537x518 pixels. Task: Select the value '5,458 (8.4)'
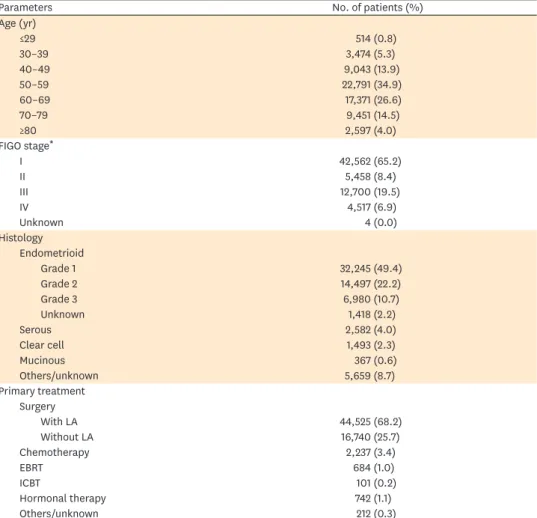(x=370, y=177)
